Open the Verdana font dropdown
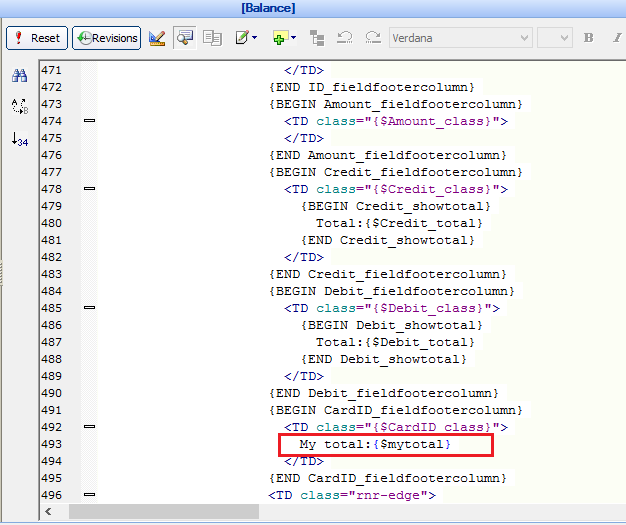This screenshot has width=626, height=525. [x=461, y=38]
